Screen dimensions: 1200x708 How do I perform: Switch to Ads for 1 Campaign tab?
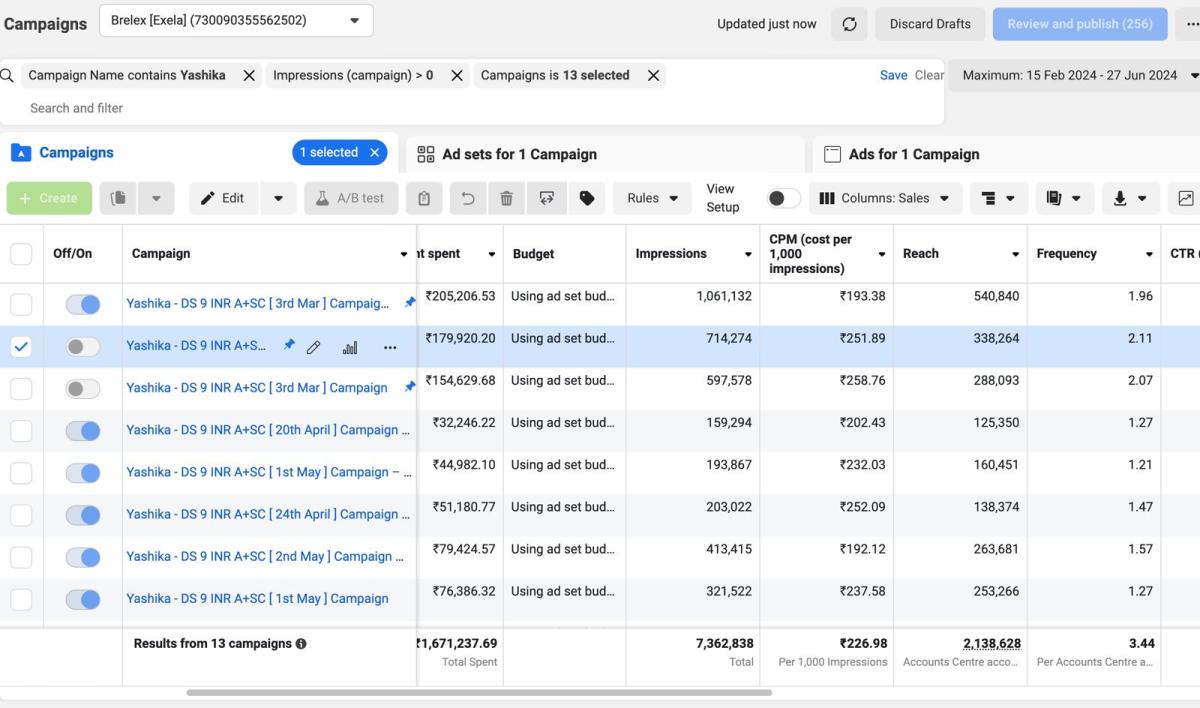(x=913, y=154)
